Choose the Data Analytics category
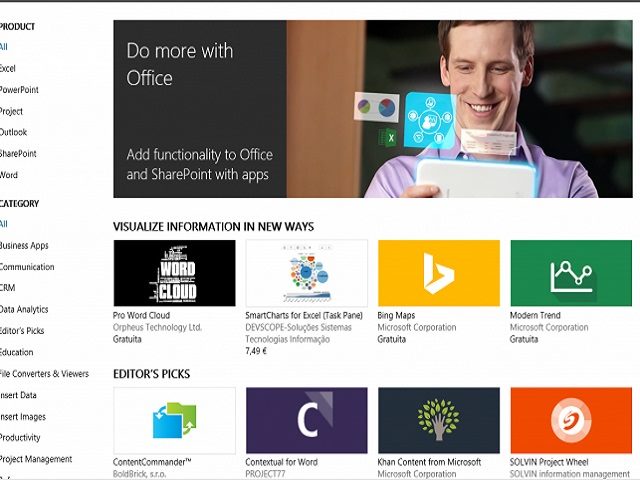The width and height of the screenshot is (640, 480). 24,309
